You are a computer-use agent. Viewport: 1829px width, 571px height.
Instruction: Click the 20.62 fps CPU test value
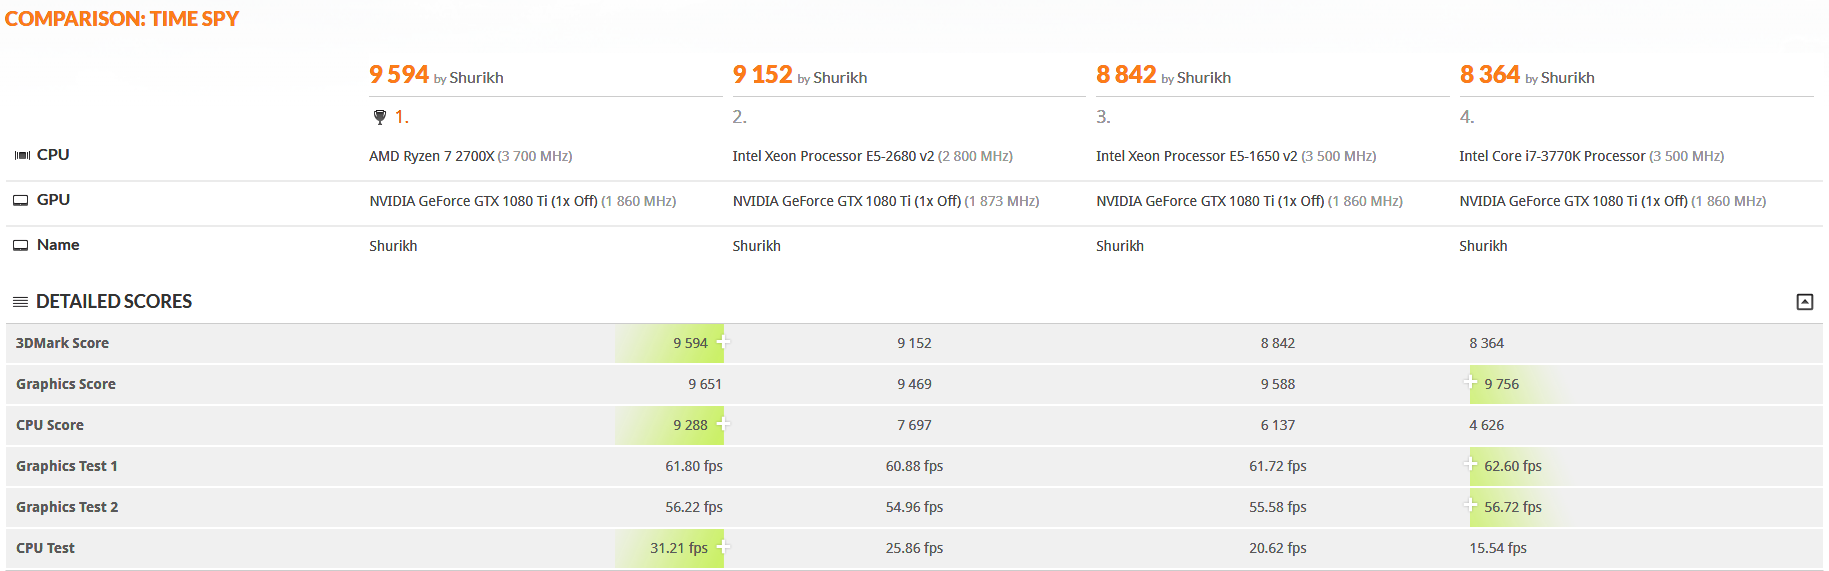[1278, 548]
